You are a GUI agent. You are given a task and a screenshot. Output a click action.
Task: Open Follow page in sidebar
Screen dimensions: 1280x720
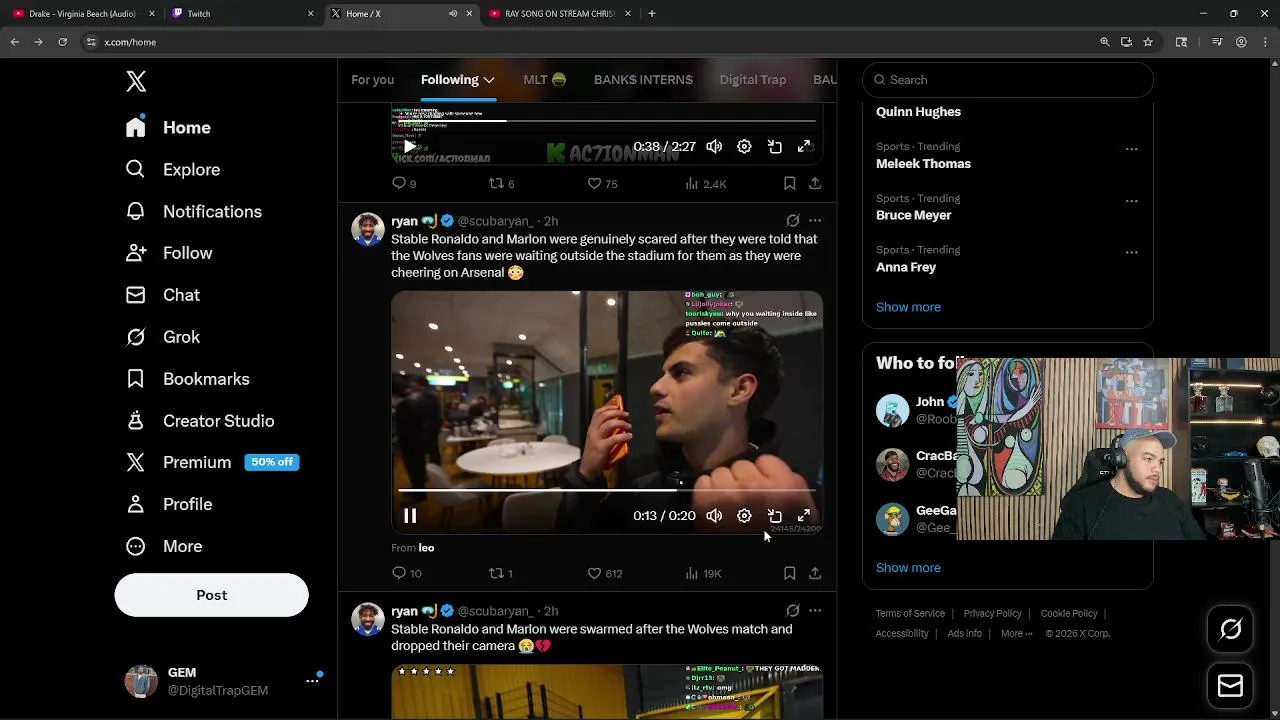pyautogui.click(x=168, y=254)
